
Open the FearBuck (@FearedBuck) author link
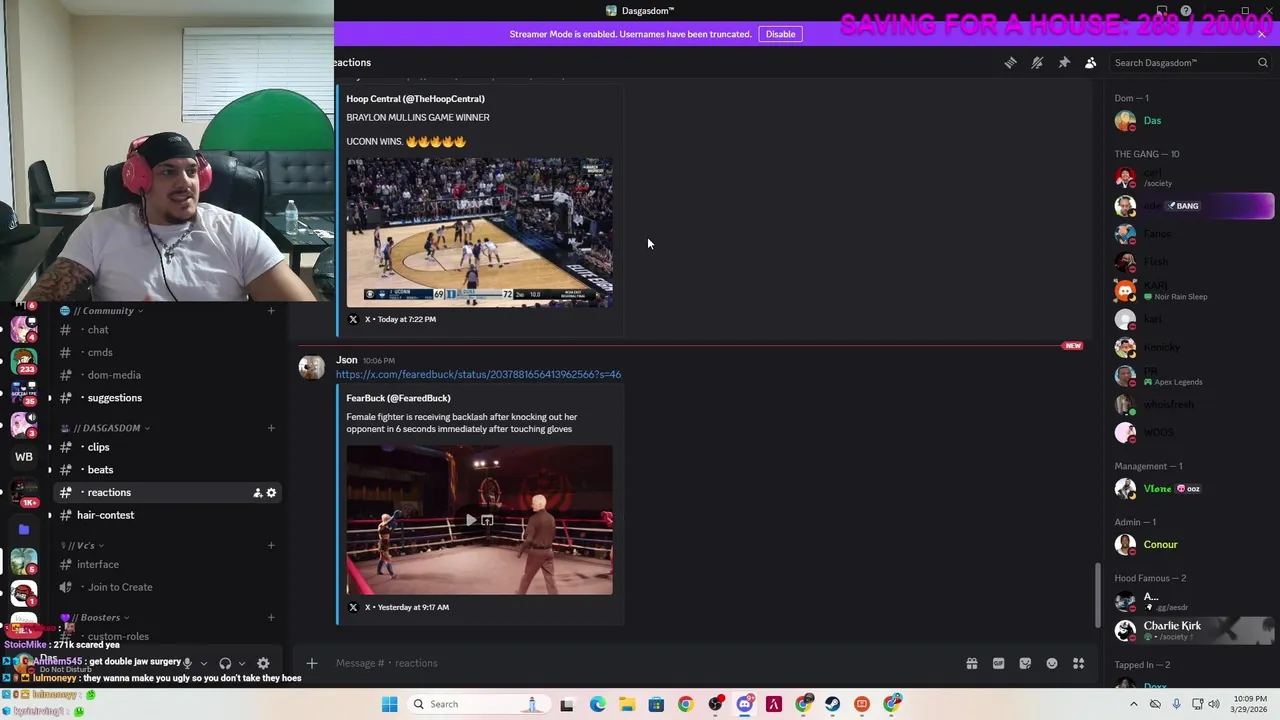click(x=398, y=398)
